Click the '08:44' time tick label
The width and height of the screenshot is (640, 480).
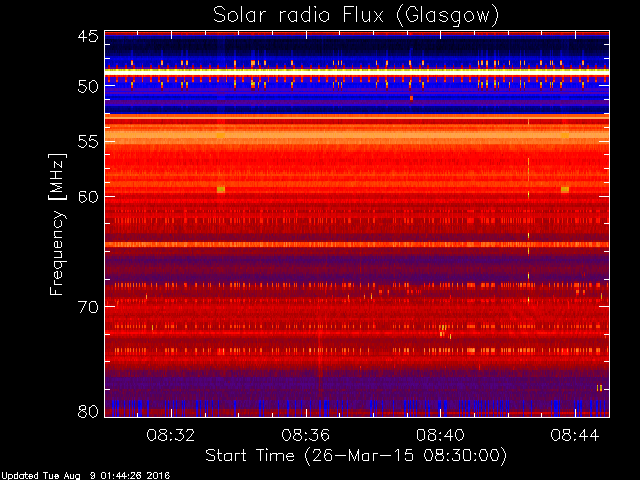(575, 436)
